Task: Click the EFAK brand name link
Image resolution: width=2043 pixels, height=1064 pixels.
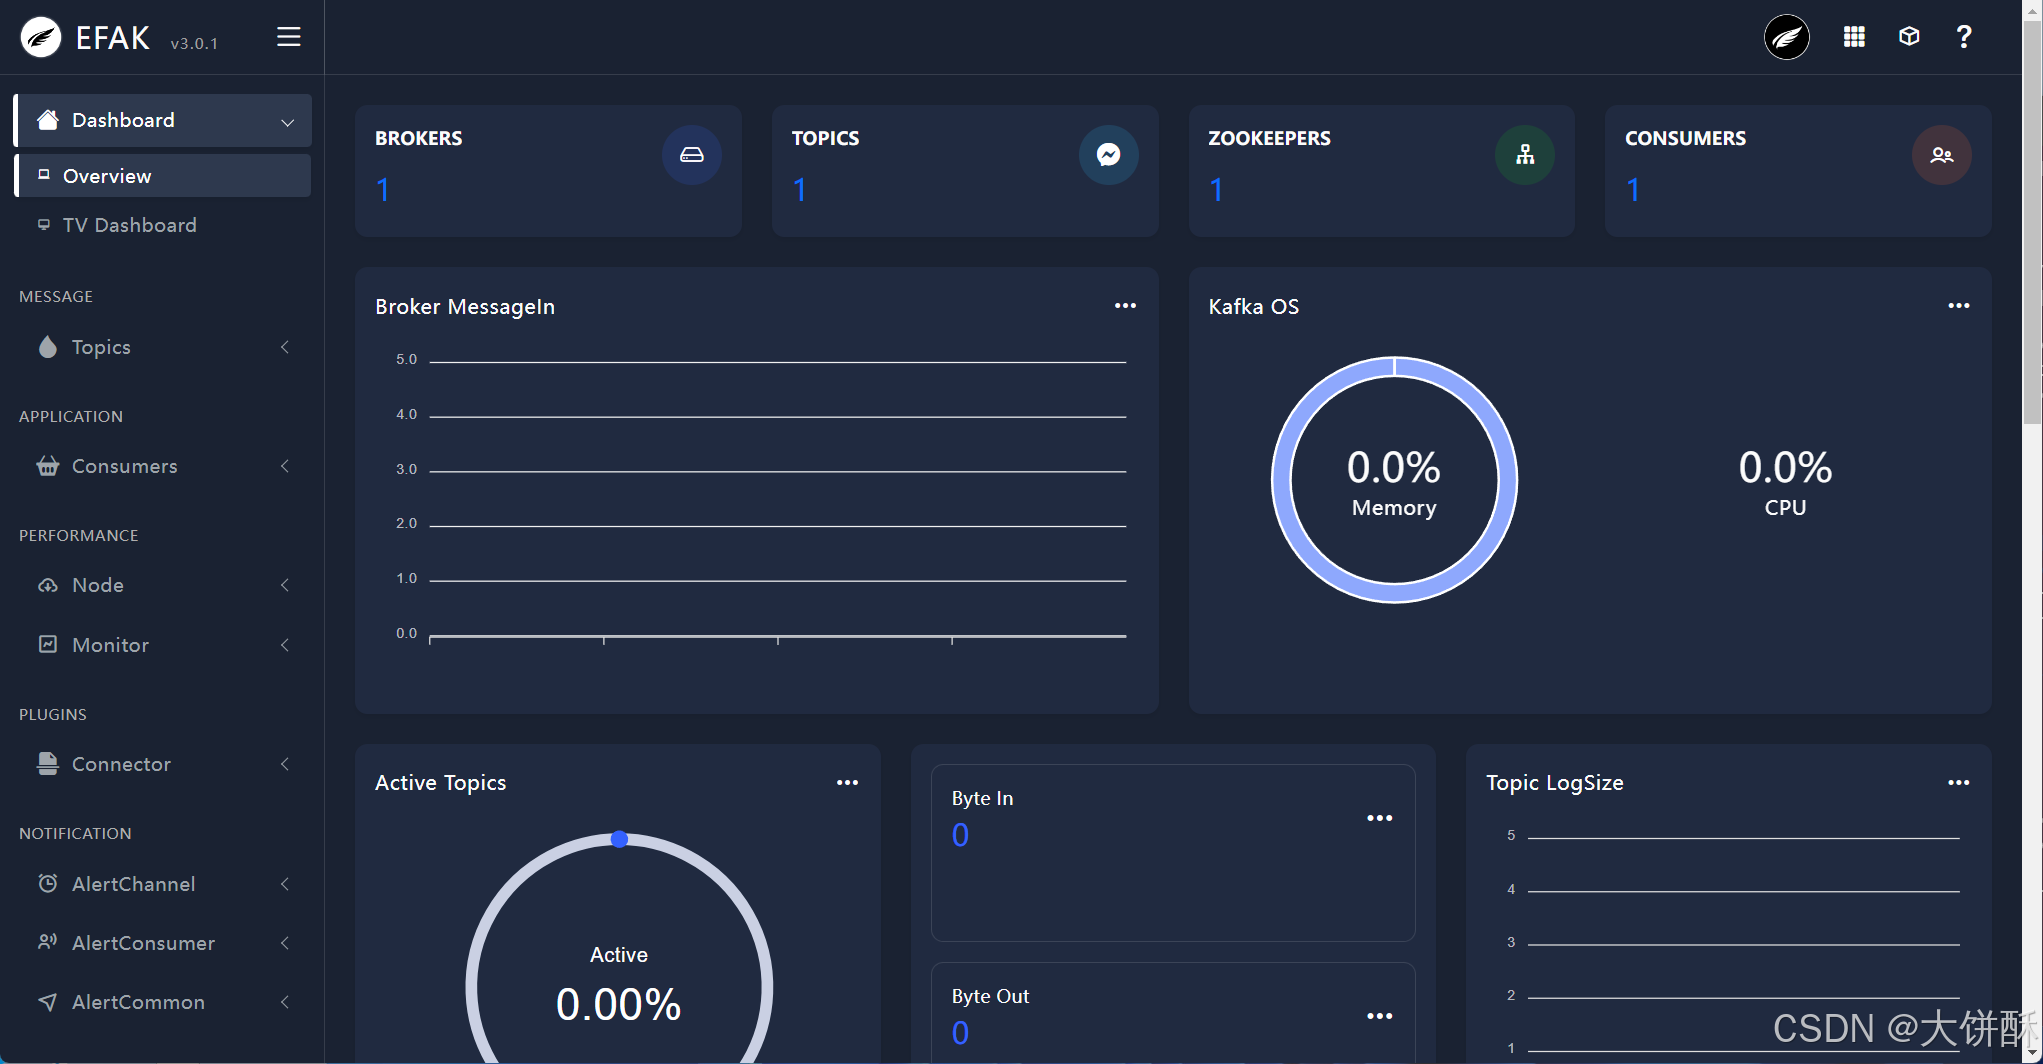Action: click(113, 38)
